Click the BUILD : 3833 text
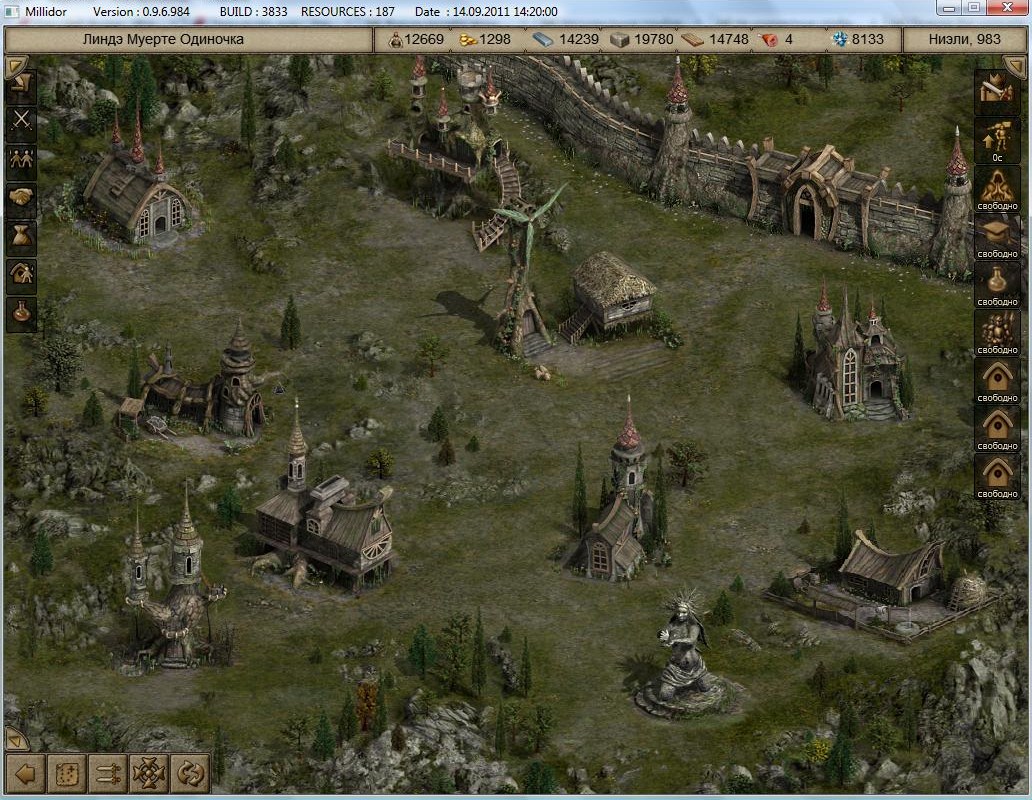 [253, 12]
